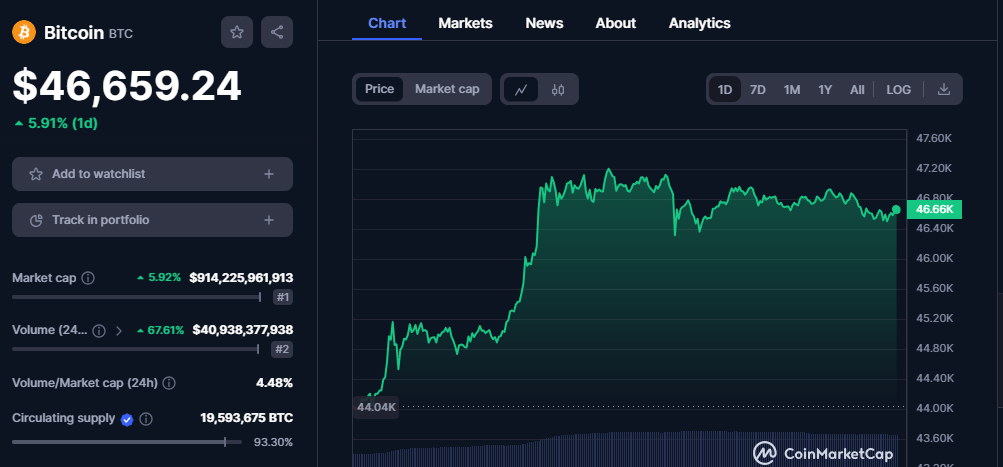Viewport: 1003px width, 467px height.
Task: Open the About tab
Action: coord(615,23)
